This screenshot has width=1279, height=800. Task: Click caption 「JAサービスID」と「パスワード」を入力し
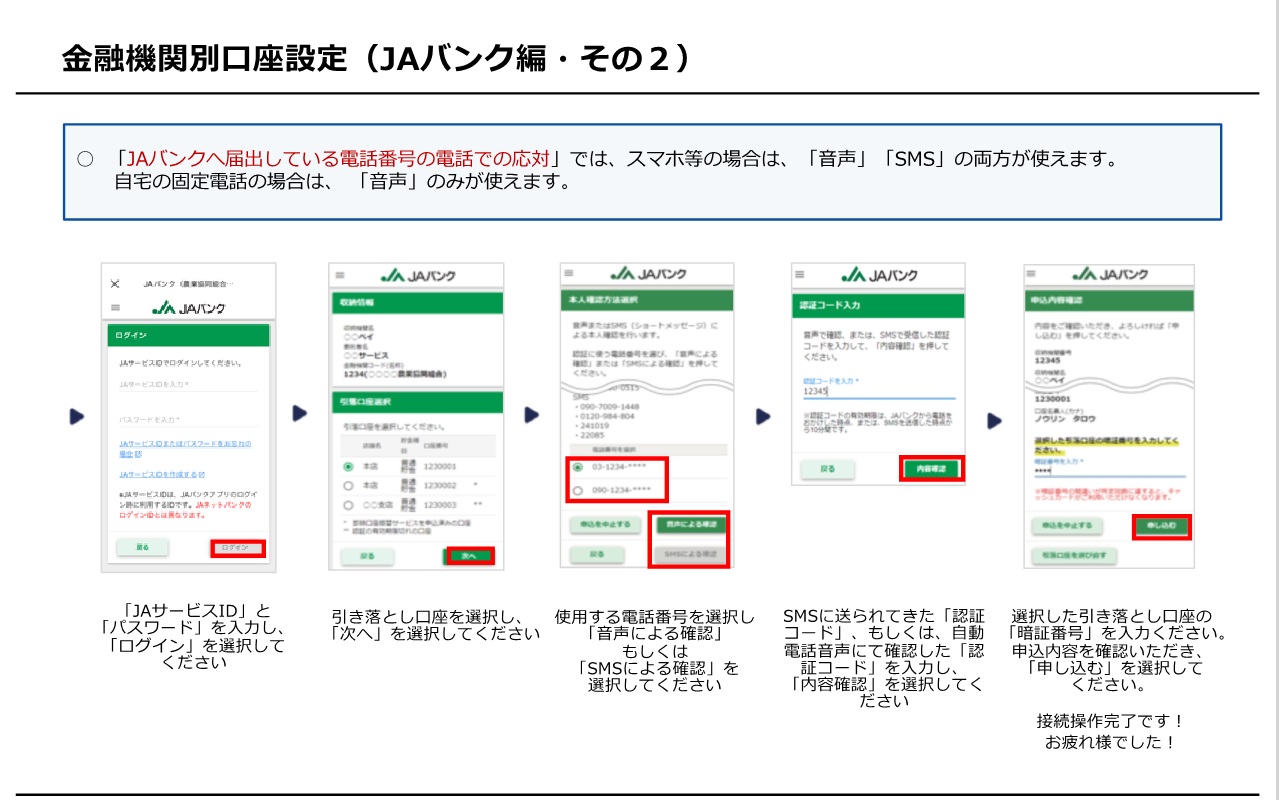[x=193, y=619]
